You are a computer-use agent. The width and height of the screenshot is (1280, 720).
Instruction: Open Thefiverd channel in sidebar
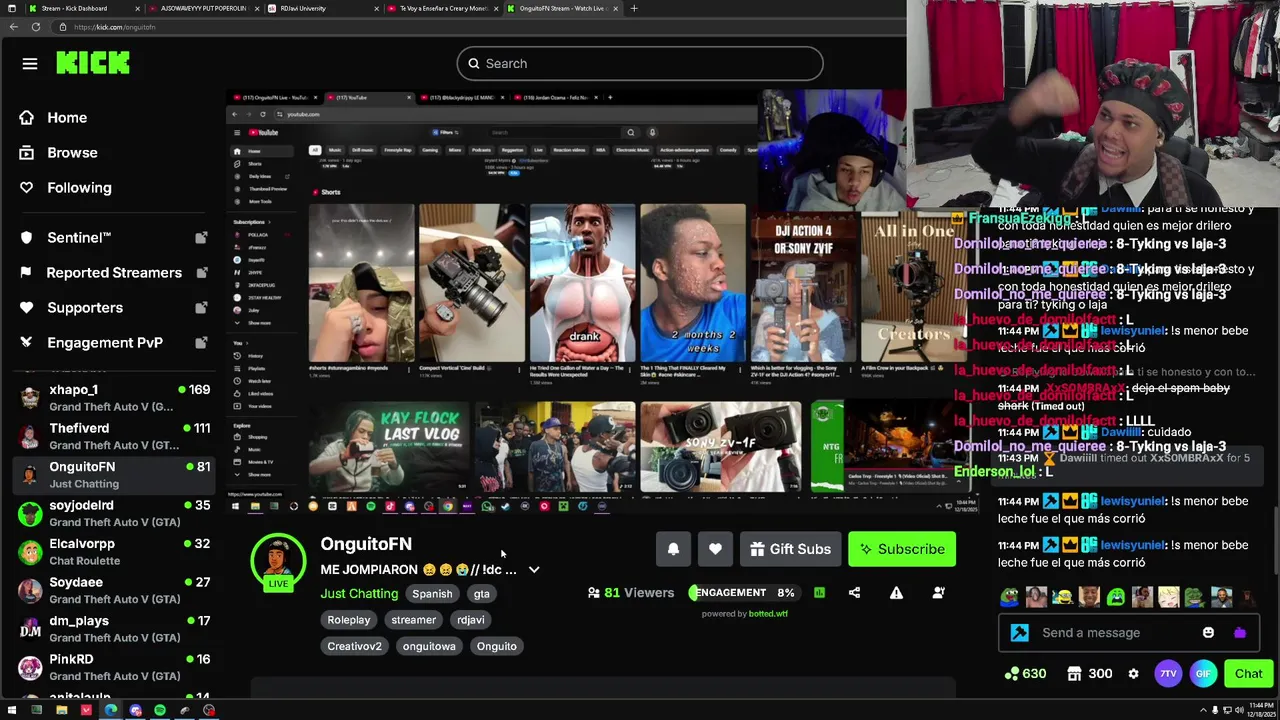click(114, 437)
